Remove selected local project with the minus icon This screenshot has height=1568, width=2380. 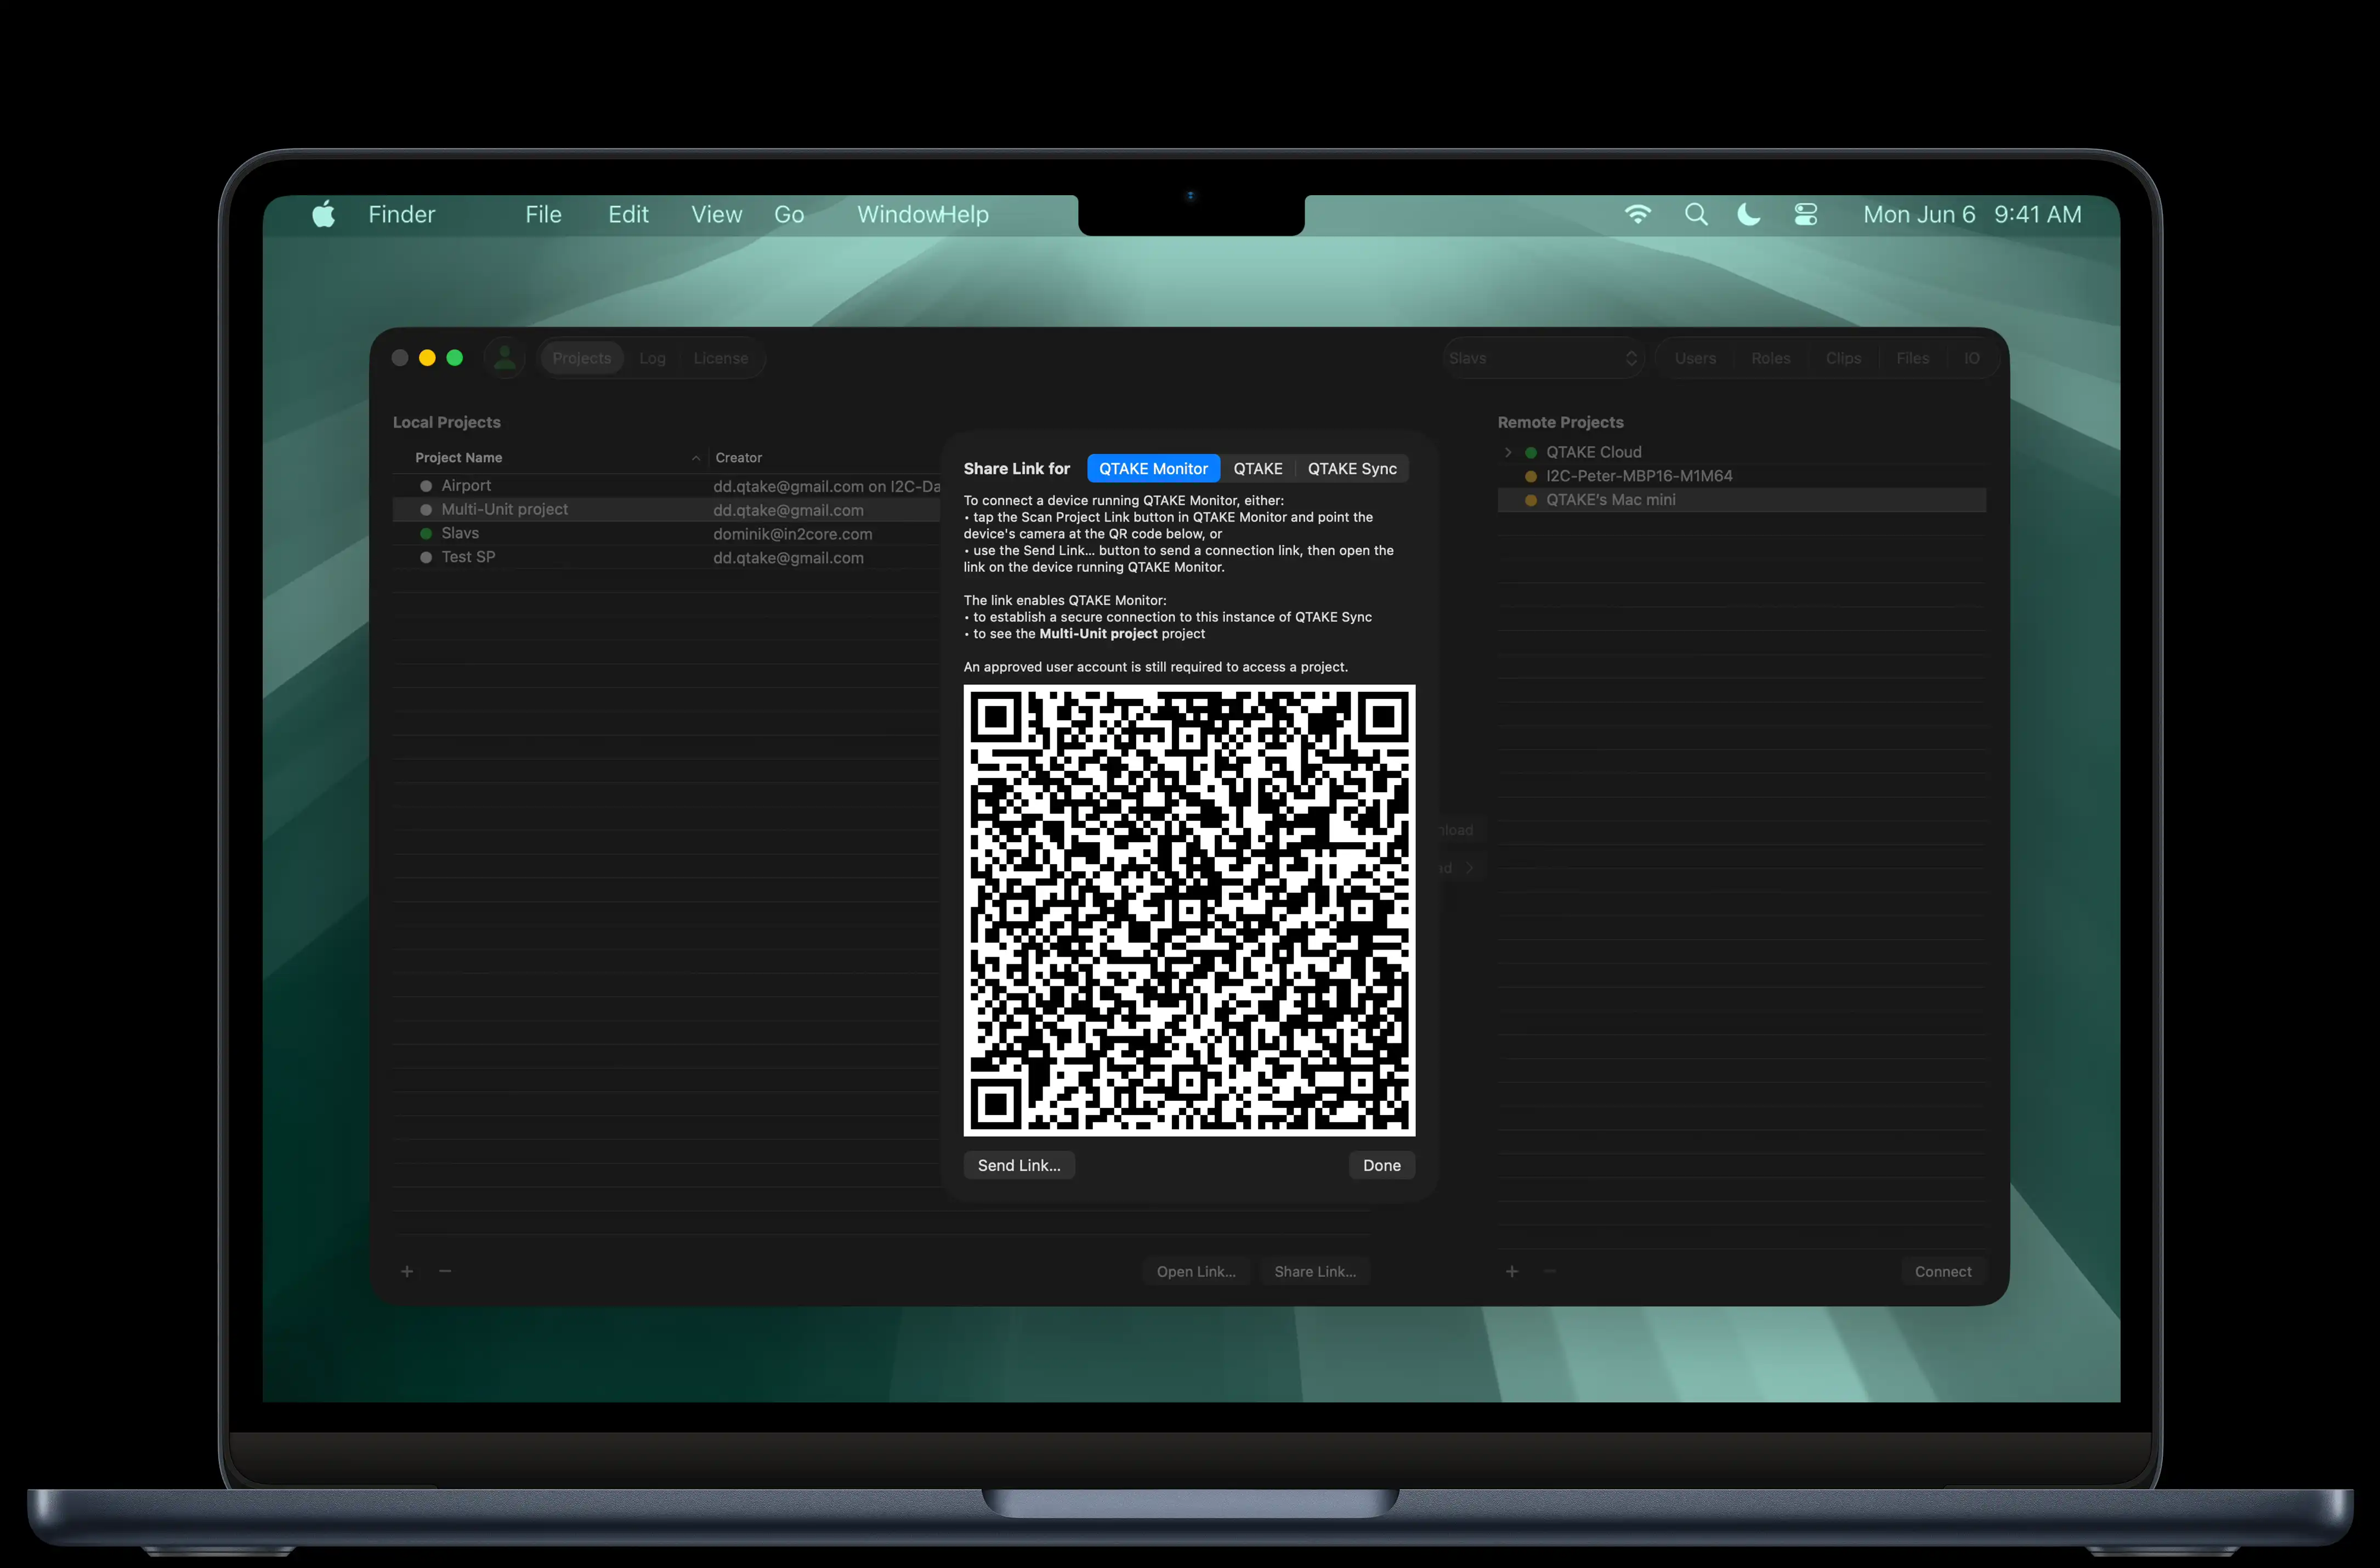(x=445, y=1271)
